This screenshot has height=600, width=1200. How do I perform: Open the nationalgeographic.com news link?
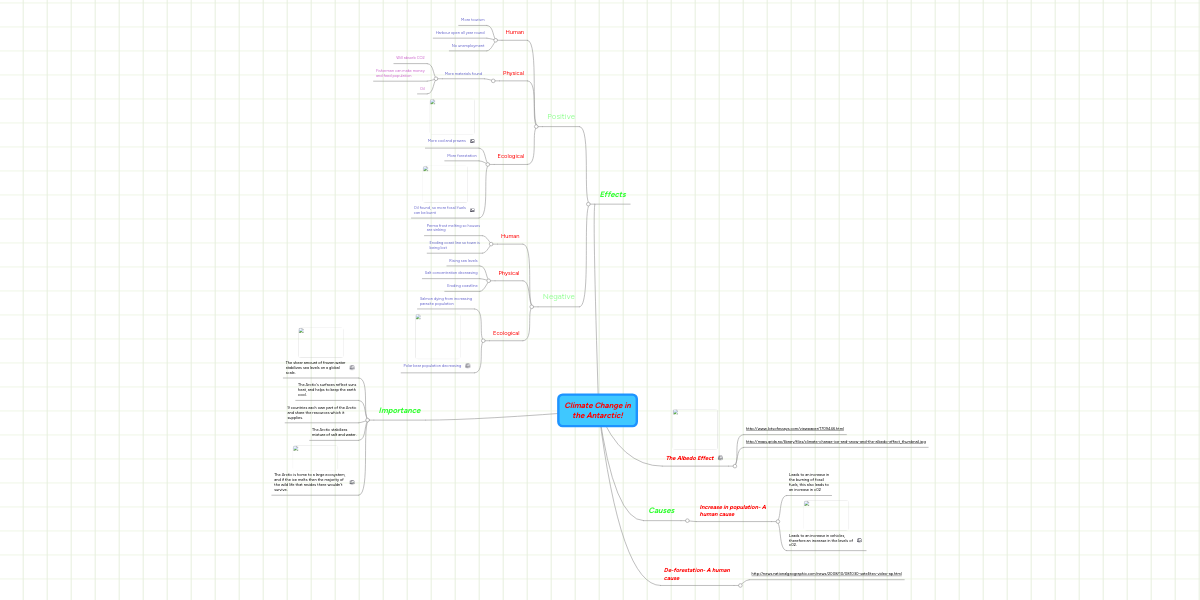pos(826,574)
